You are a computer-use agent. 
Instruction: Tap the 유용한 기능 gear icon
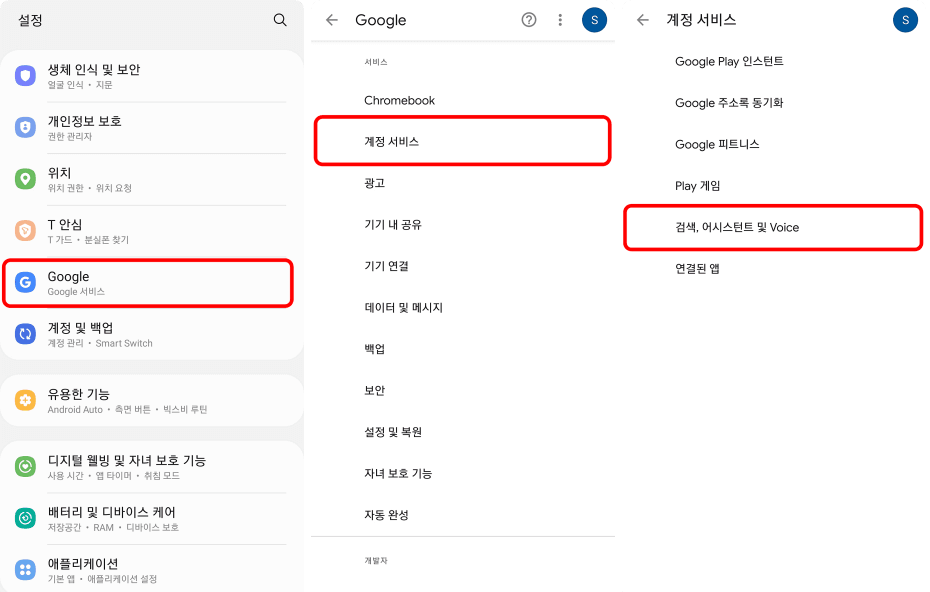coord(25,400)
